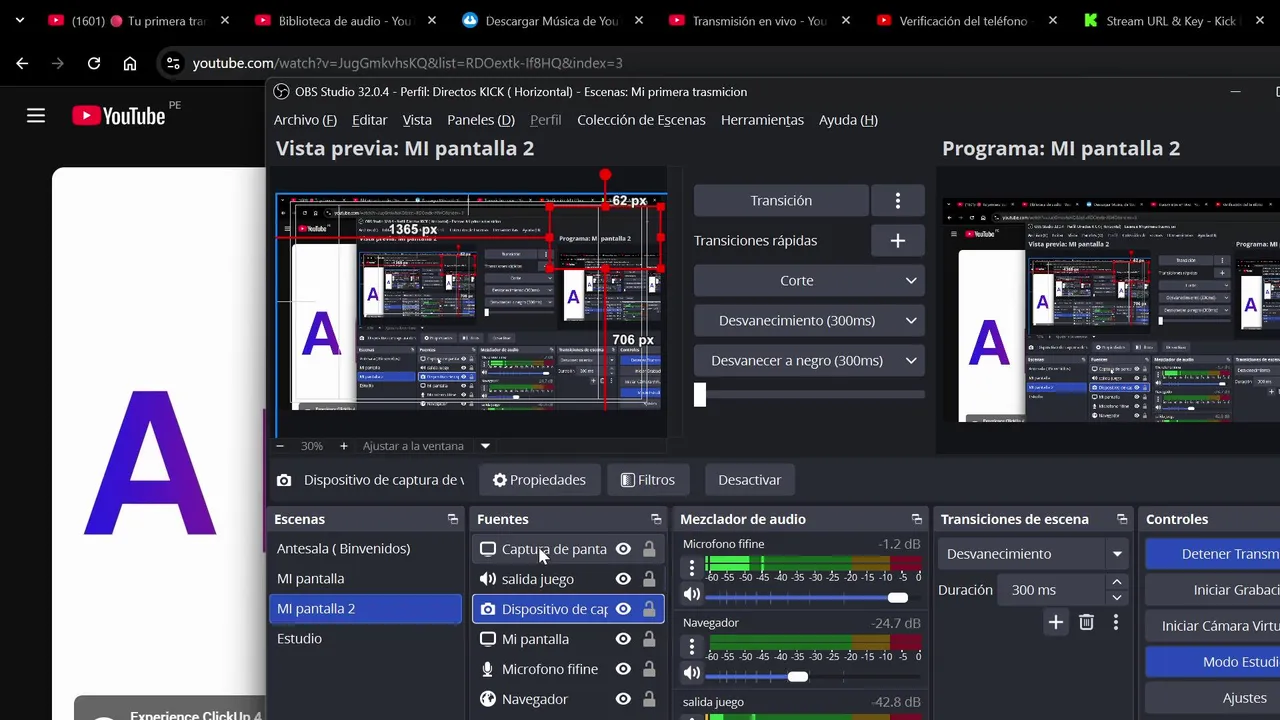Toggle lock on Mi pantalla source
This screenshot has width=1280, height=720.
tap(649, 639)
